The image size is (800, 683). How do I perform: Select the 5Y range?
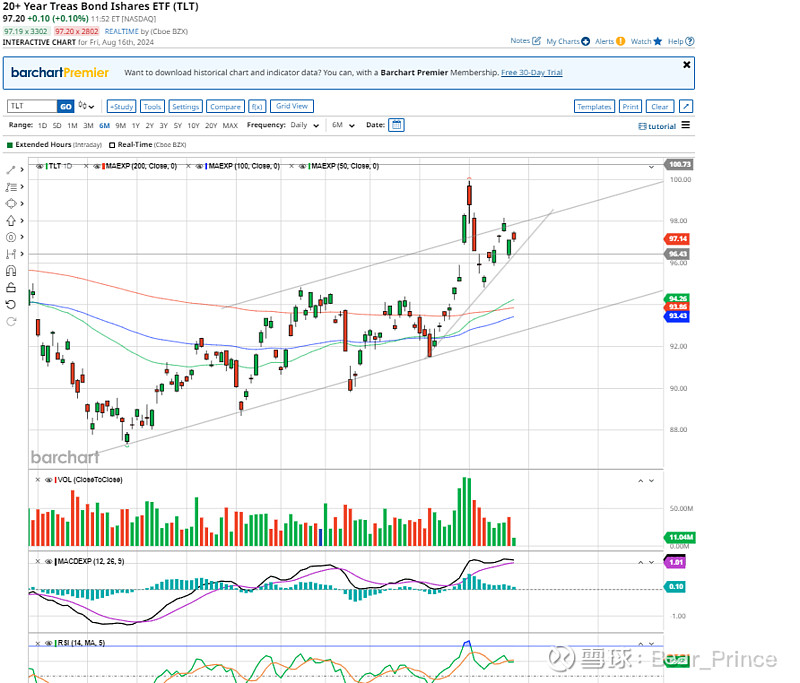[178, 125]
